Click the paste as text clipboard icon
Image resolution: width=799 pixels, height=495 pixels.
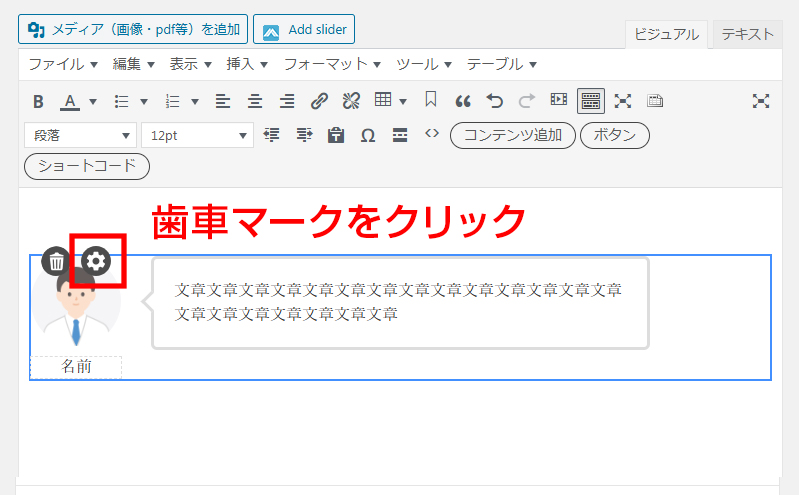336,135
